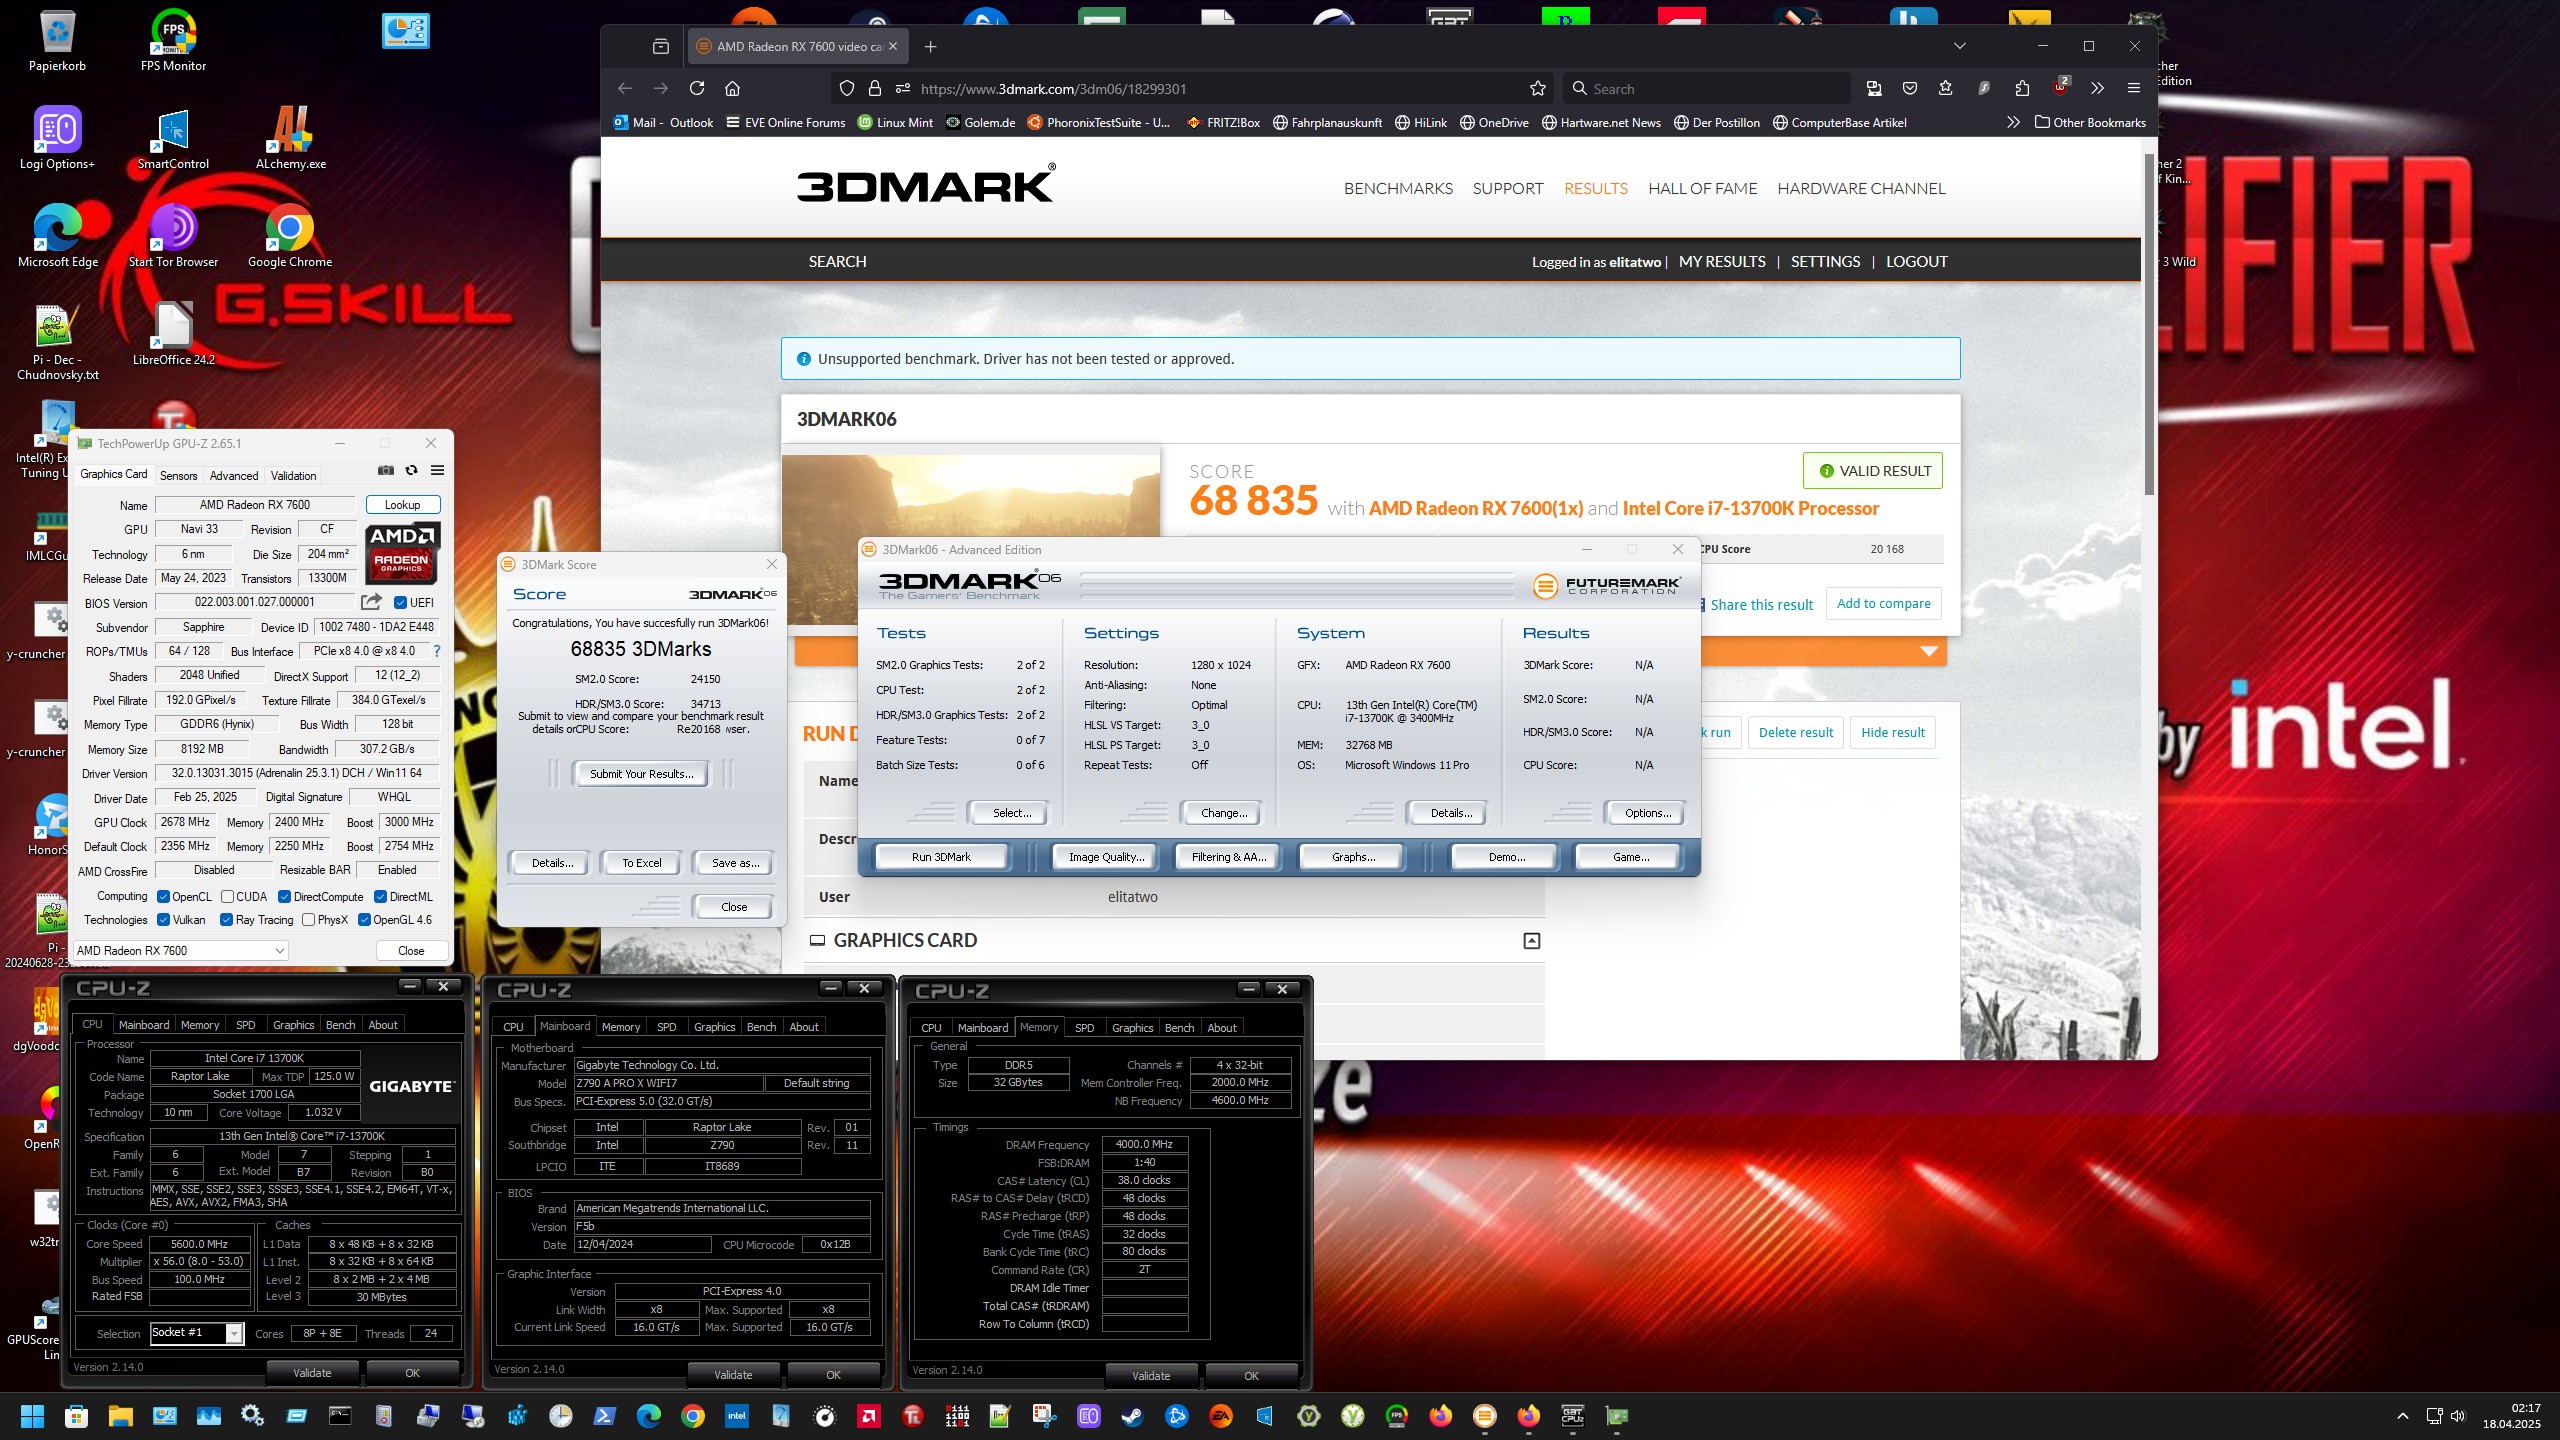Toggle UEFI checkbox in GPU-Z

coord(400,602)
